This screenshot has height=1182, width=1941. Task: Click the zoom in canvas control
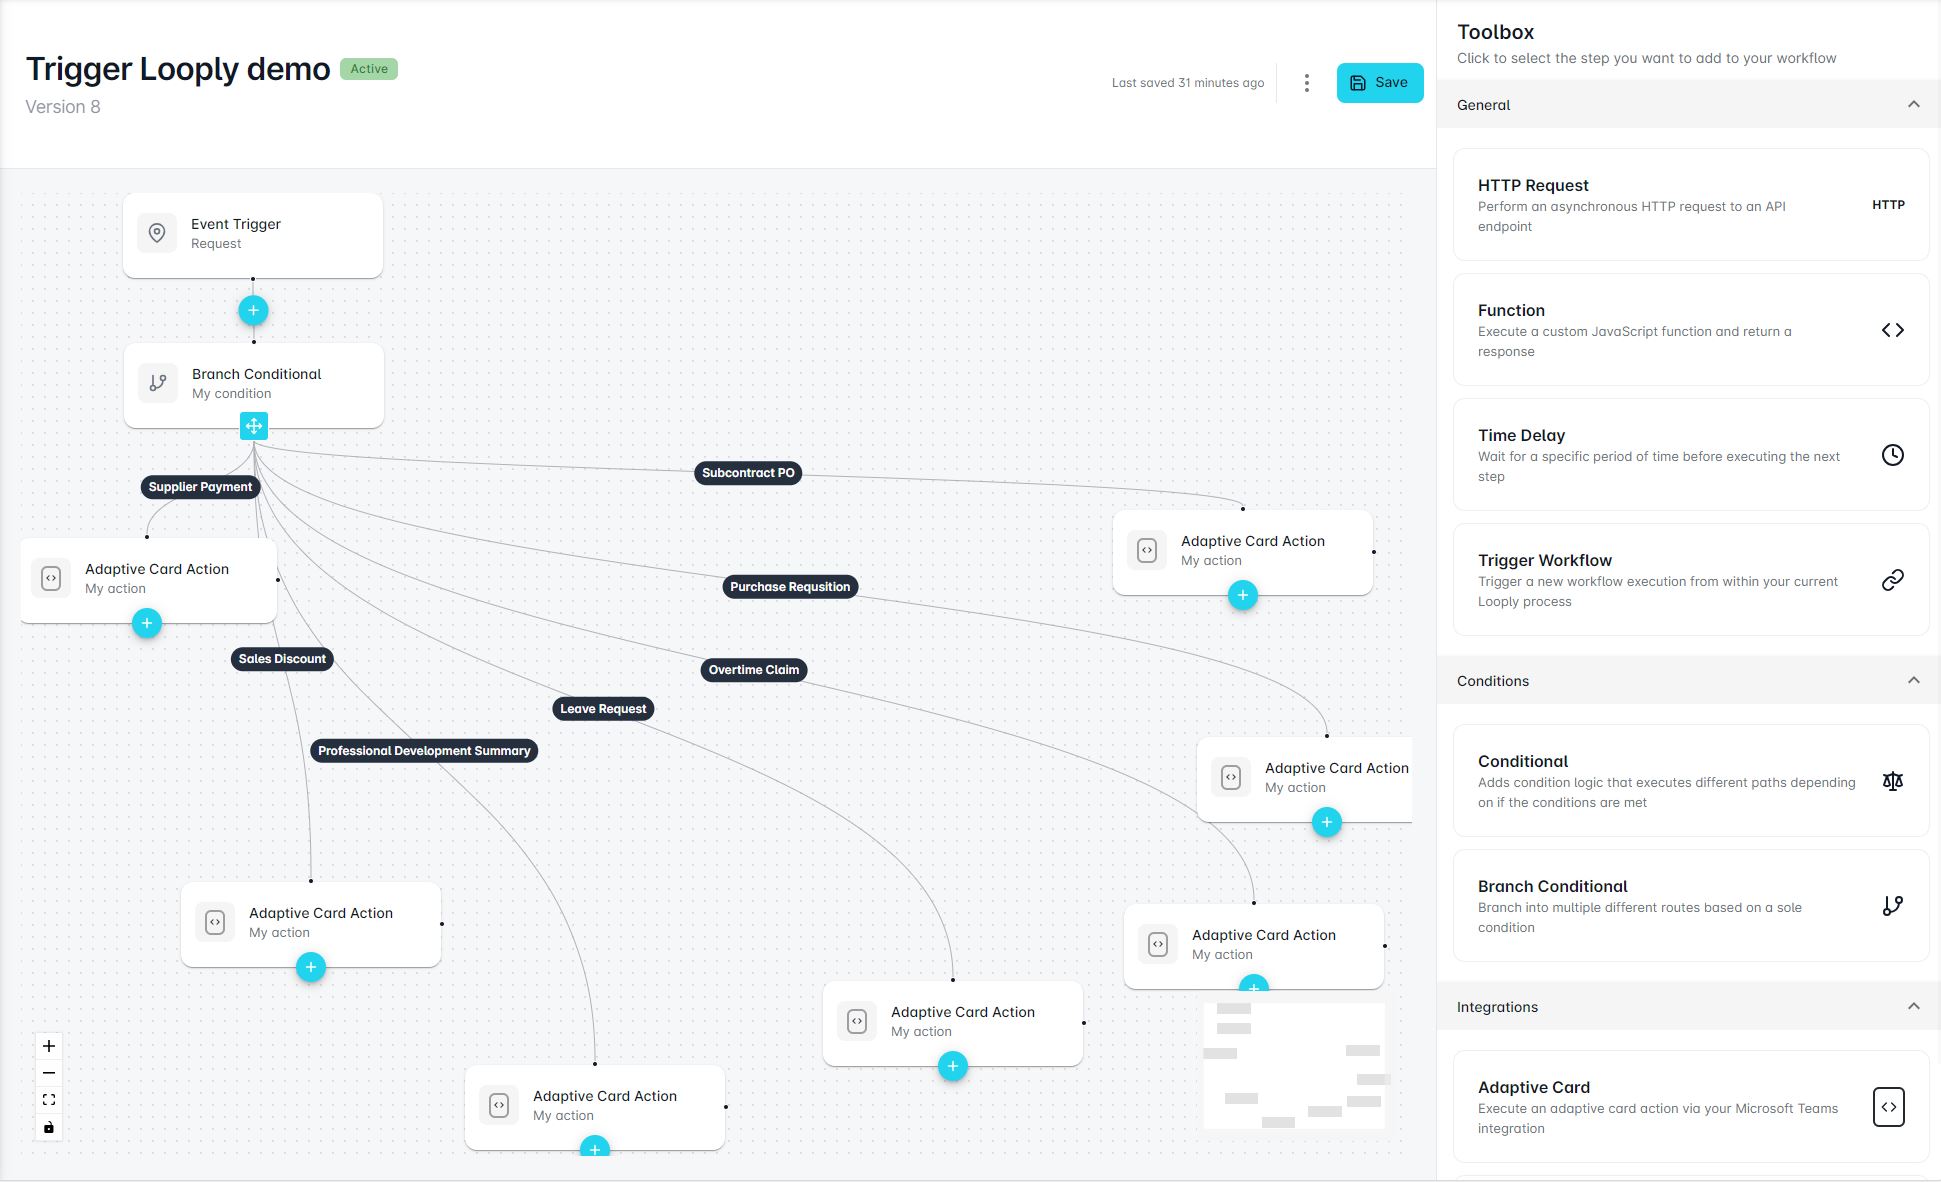[x=49, y=1046]
